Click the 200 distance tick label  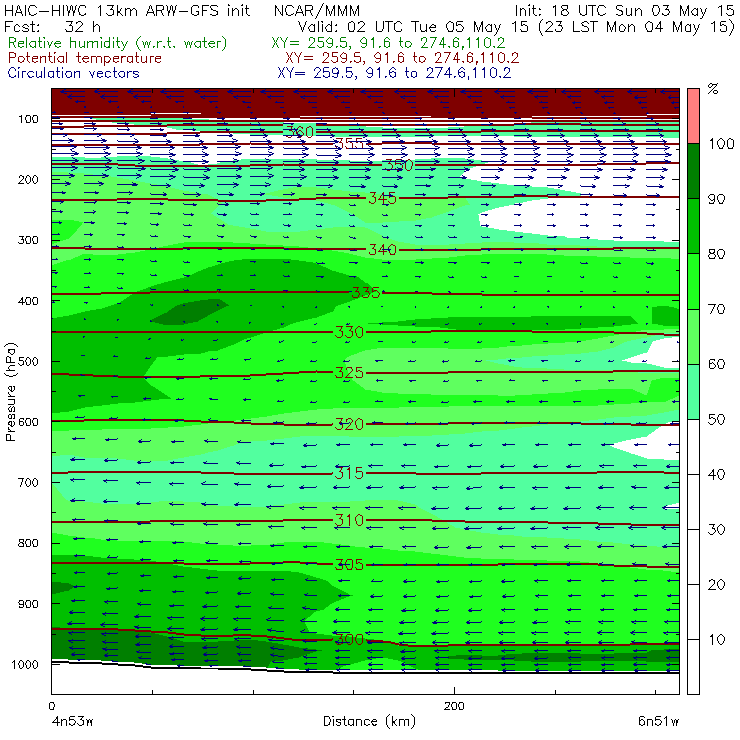tap(454, 706)
